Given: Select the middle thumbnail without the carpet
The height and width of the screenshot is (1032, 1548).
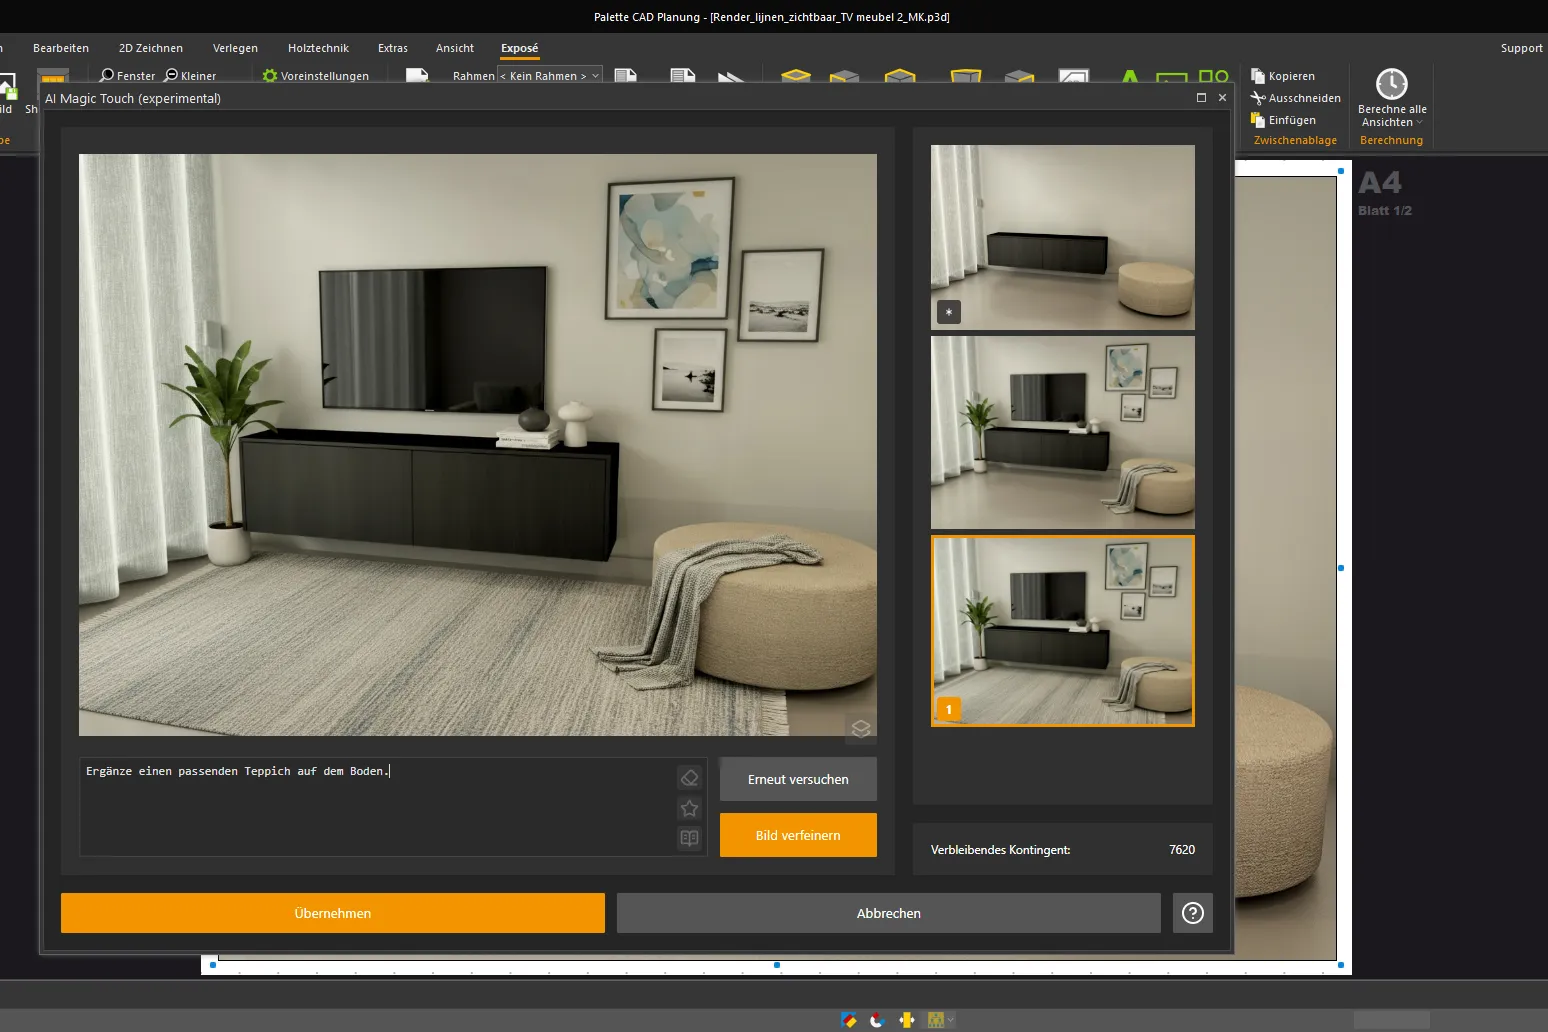Looking at the screenshot, I should (1063, 432).
